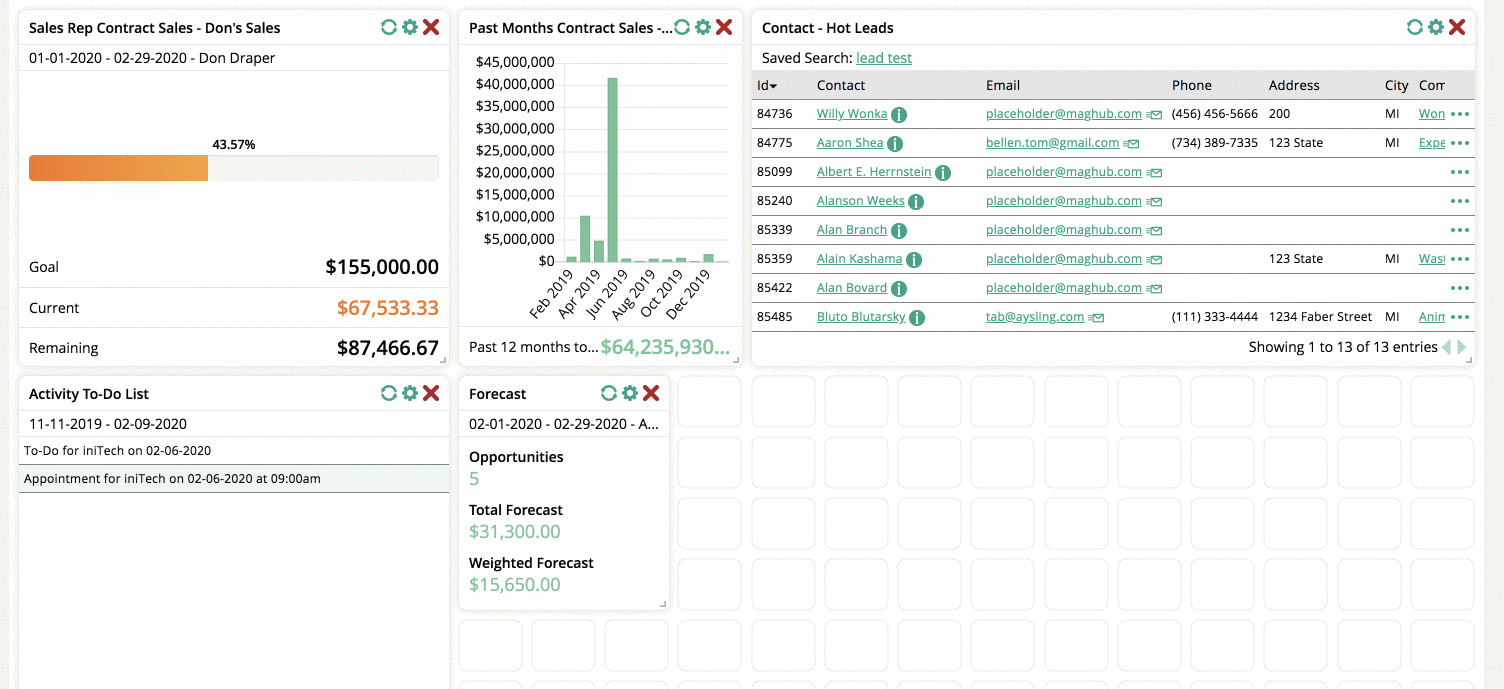This screenshot has height=689, width=1504.
Task: Refresh the Activity To-Do List widget
Action: point(389,393)
